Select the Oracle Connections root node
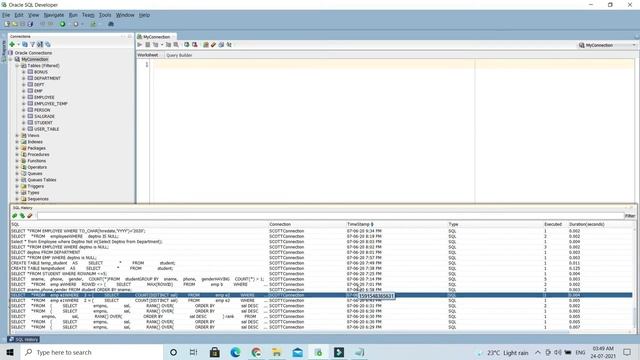The height and width of the screenshot is (360, 640). (33, 53)
